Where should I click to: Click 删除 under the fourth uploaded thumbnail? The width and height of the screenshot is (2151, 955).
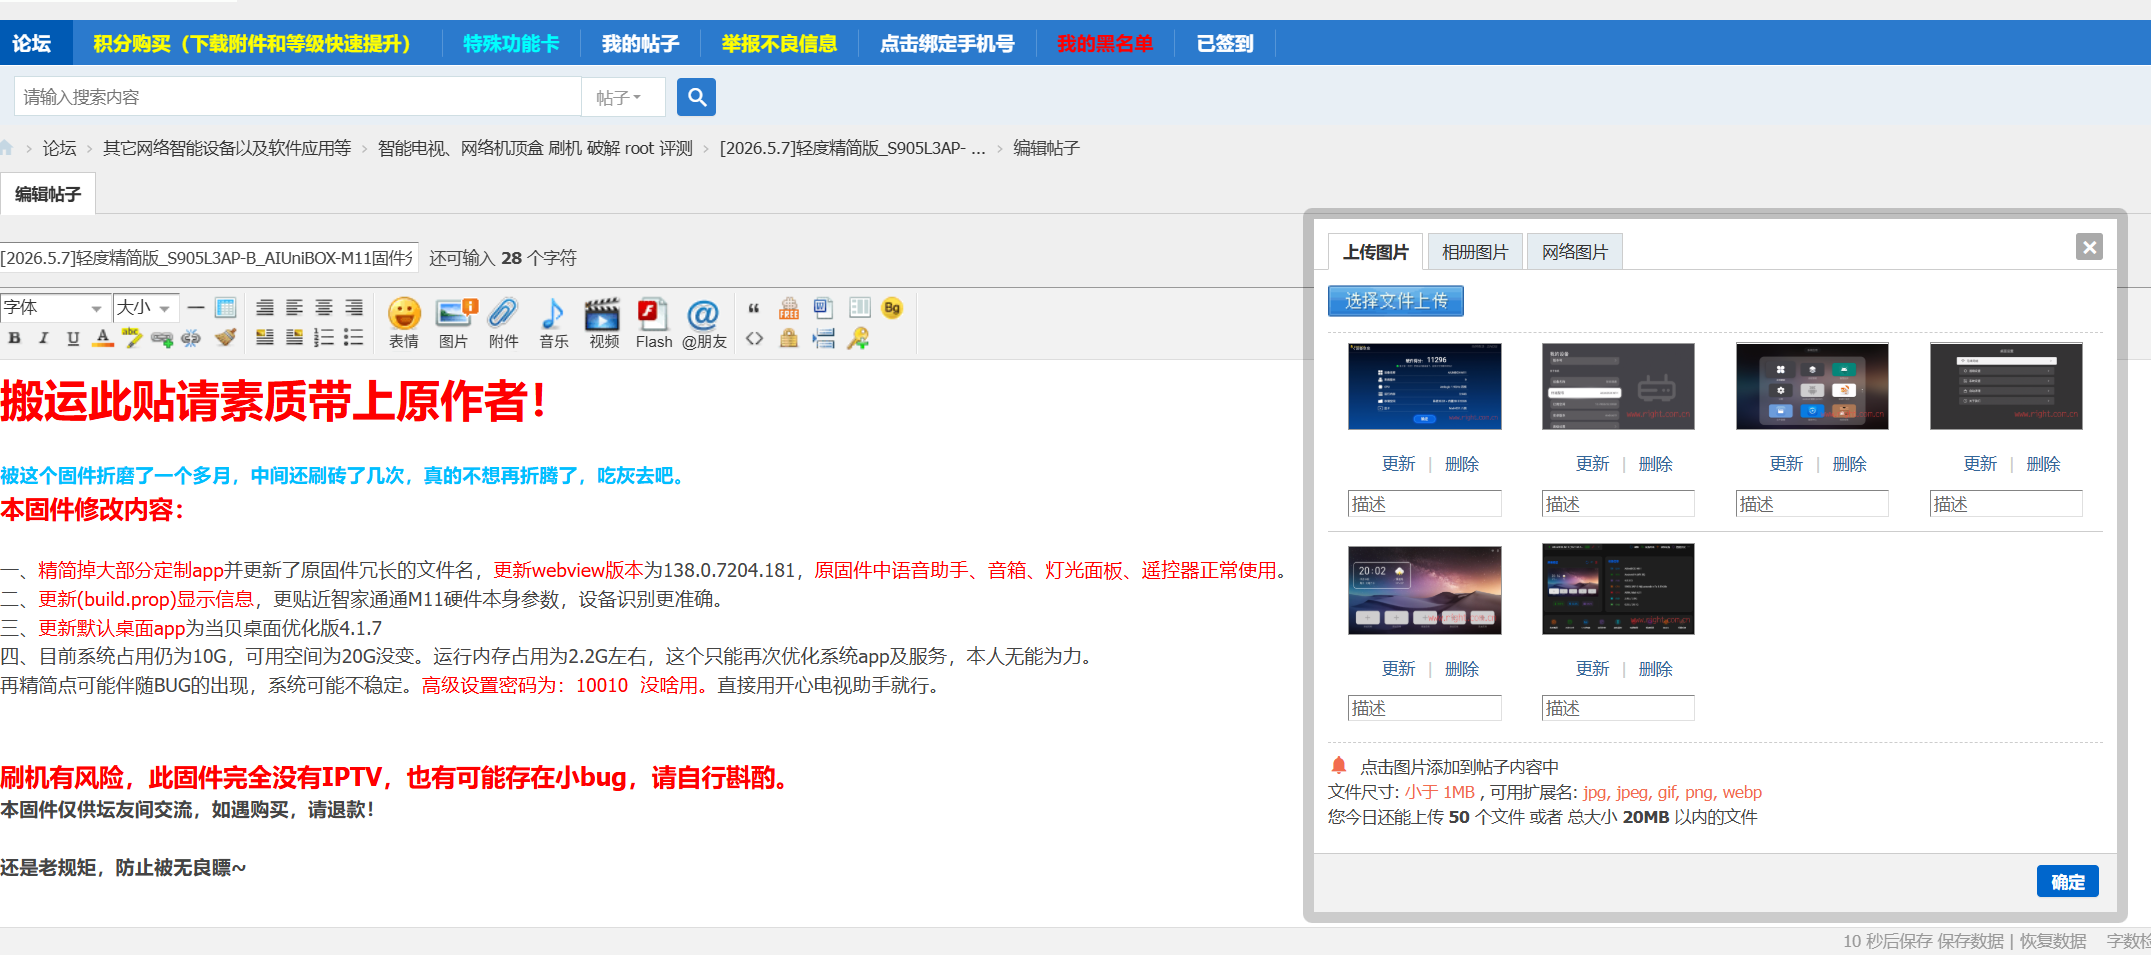tap(2043, 464)
